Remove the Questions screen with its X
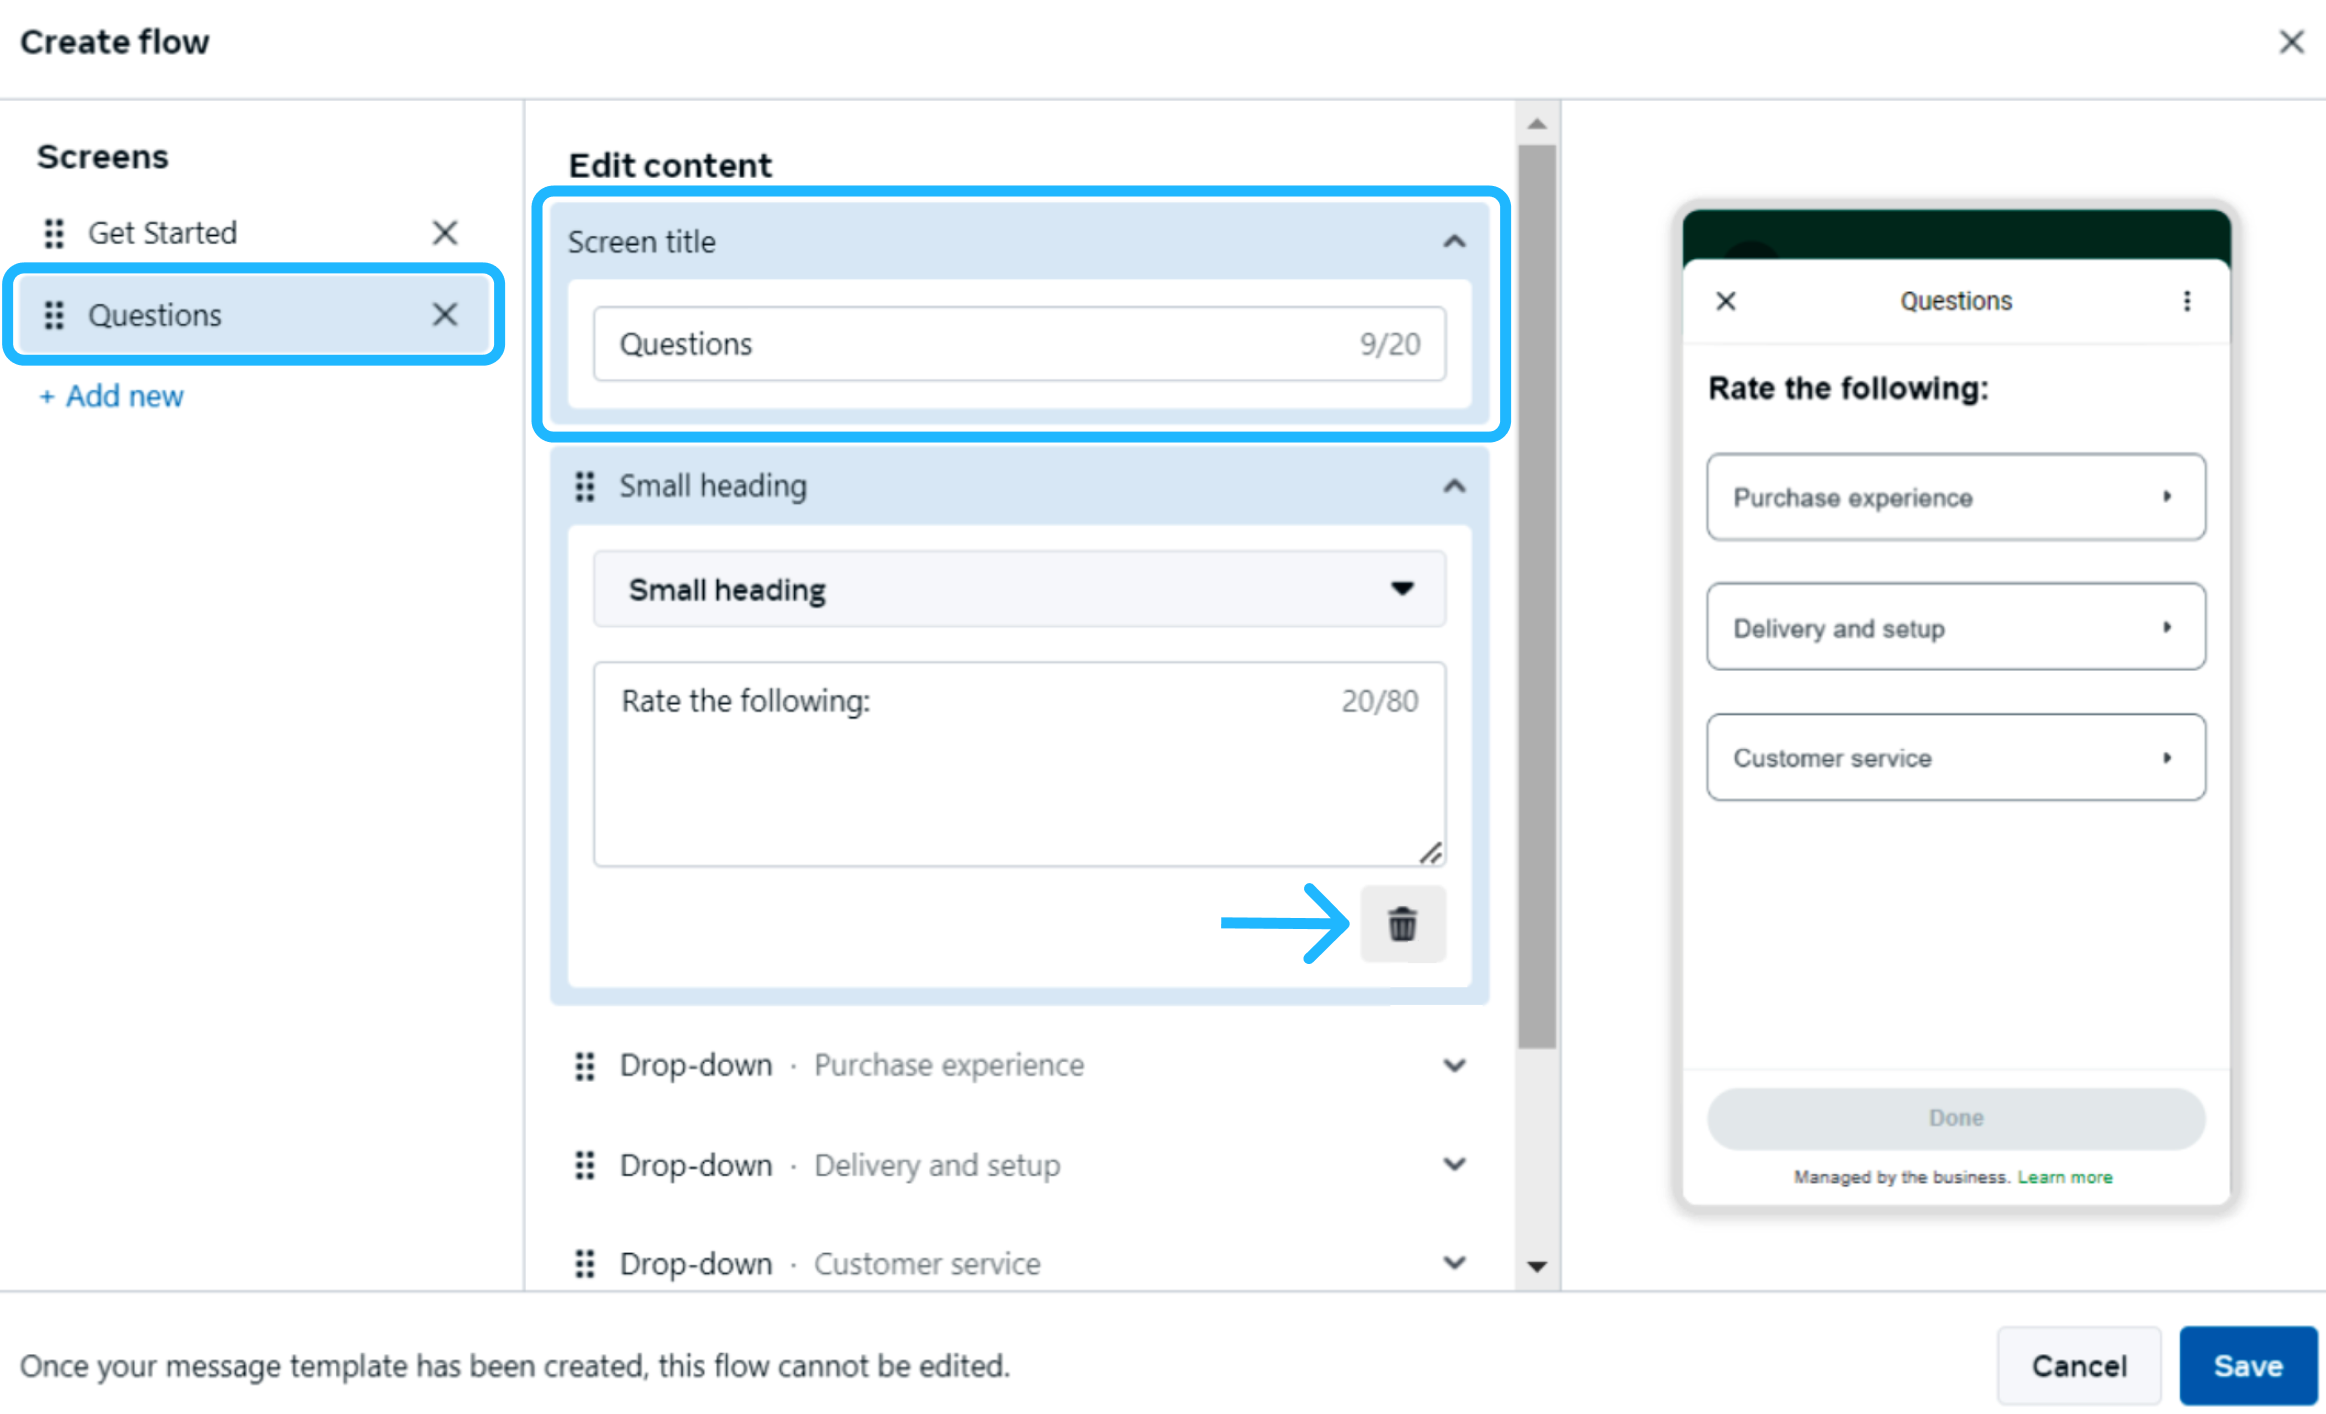The width and height of the screenshot is (2326, 1414). (x=445, y=315)
